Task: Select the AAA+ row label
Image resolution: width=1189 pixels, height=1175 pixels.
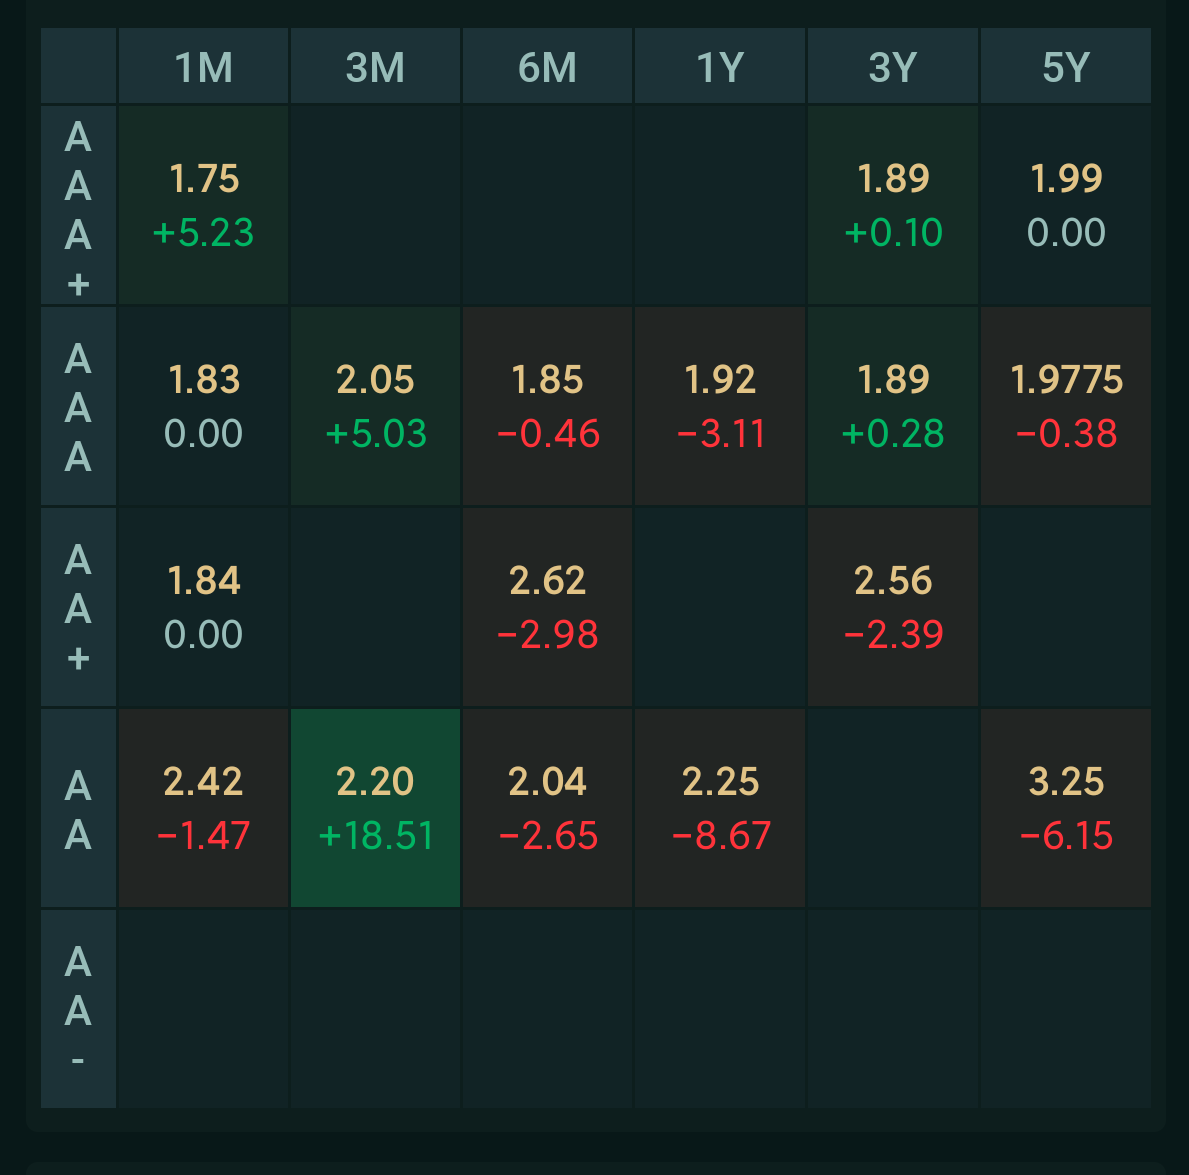Action: click(78, 205)
